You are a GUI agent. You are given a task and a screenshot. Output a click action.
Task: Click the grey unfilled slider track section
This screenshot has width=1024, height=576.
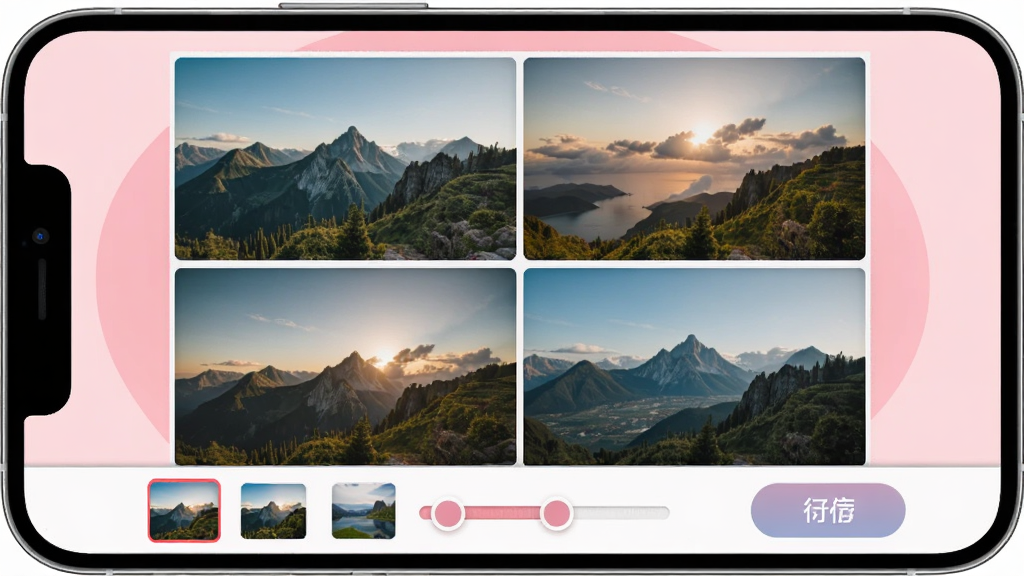(x=621, y=513)
